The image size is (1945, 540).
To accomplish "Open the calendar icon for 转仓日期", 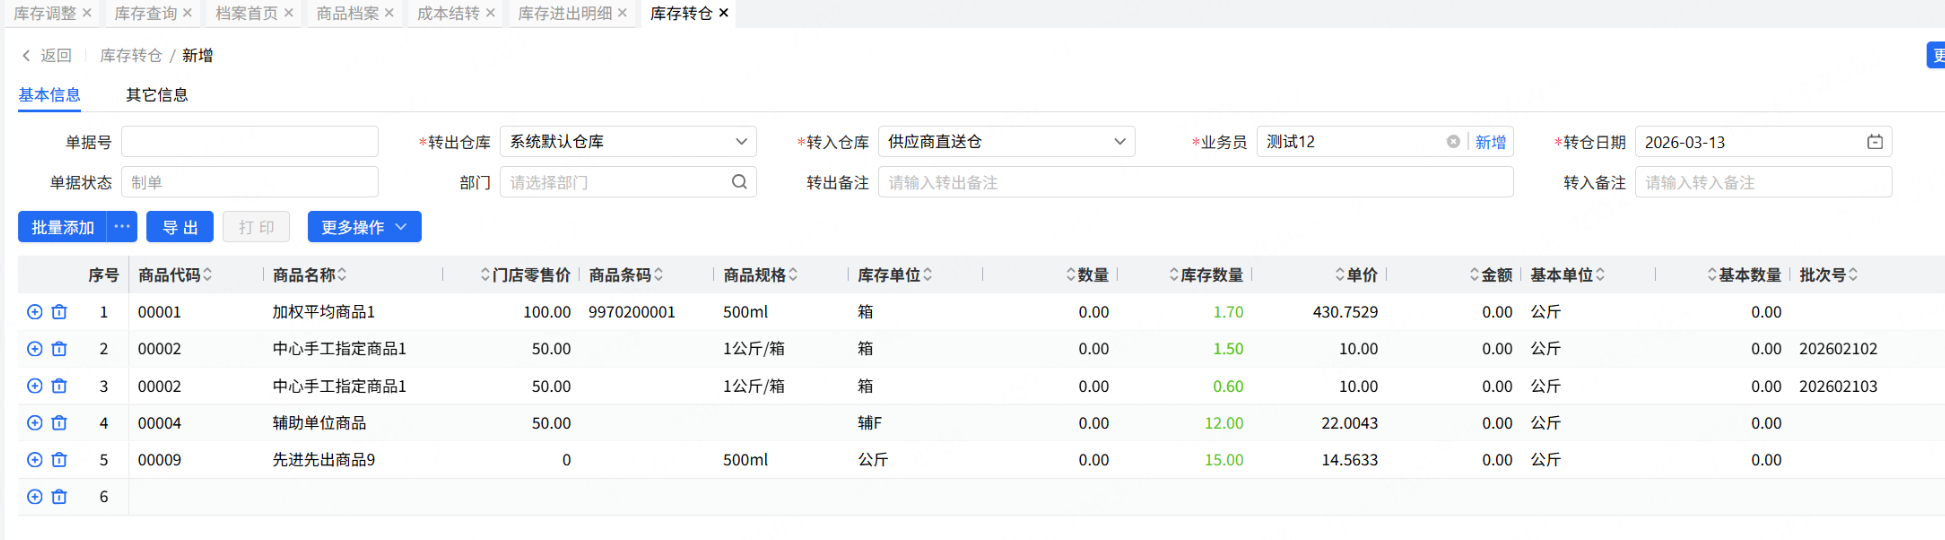I will tap(1875, 142).
